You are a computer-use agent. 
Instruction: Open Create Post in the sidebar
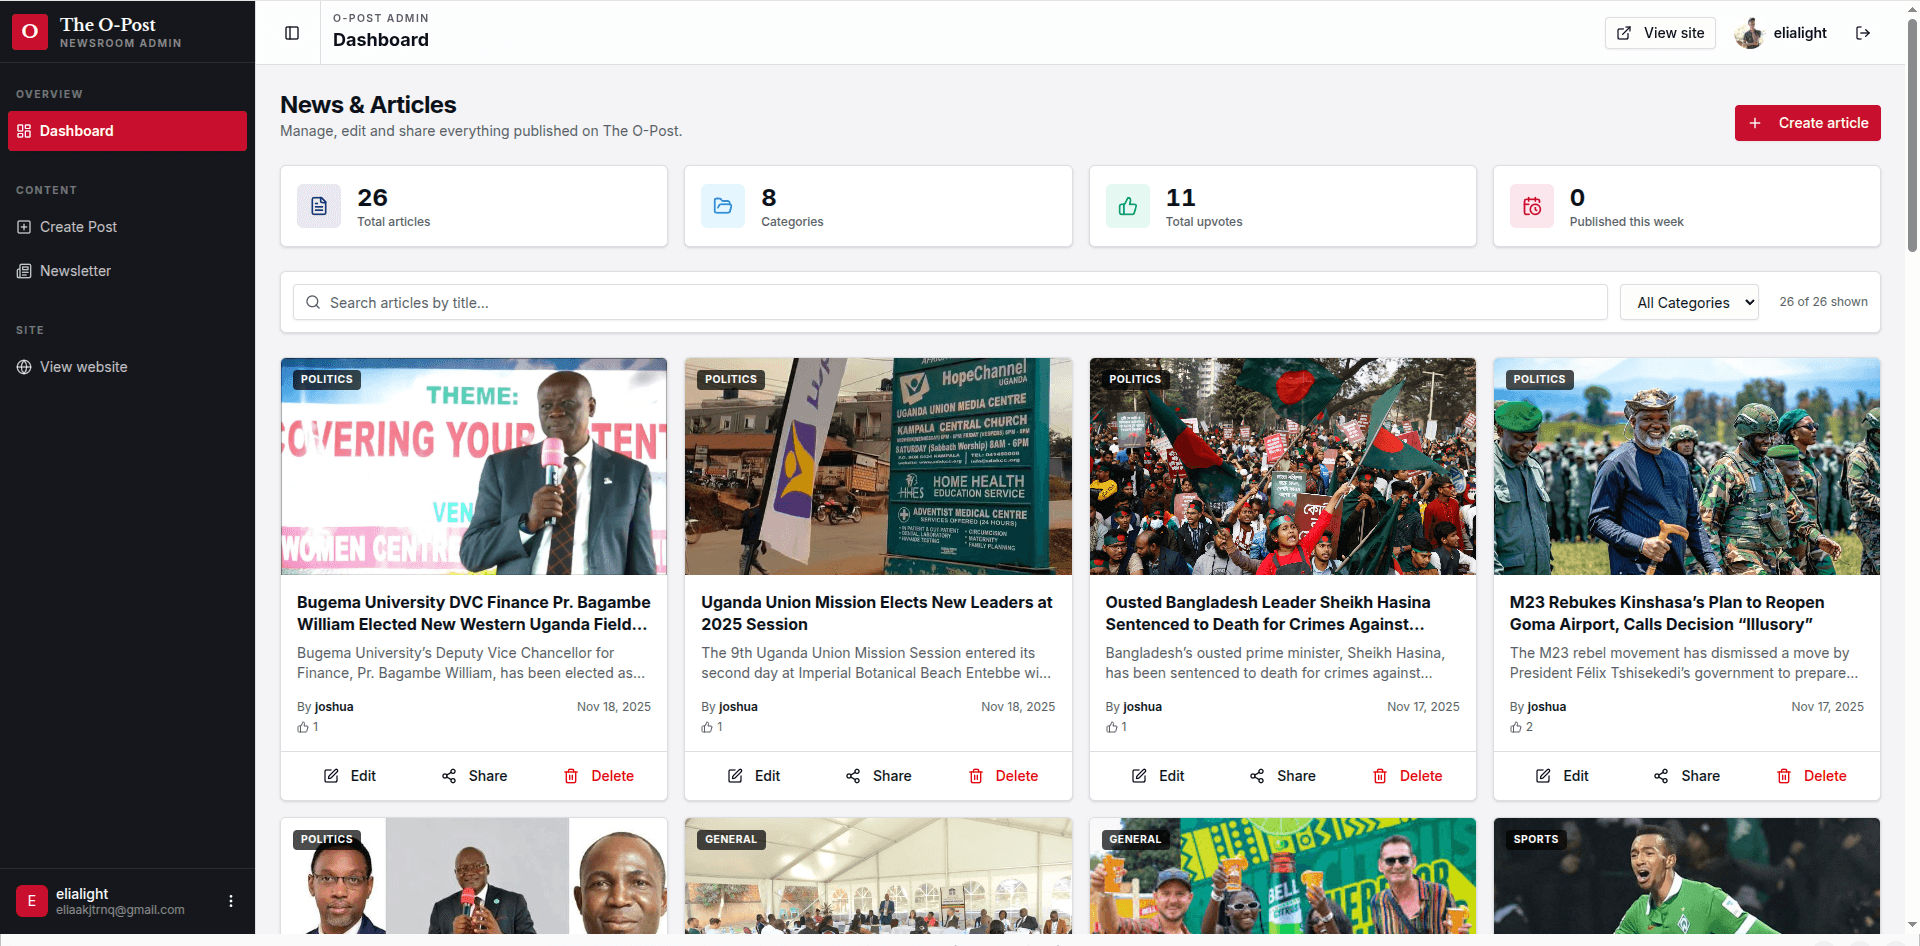127,227
